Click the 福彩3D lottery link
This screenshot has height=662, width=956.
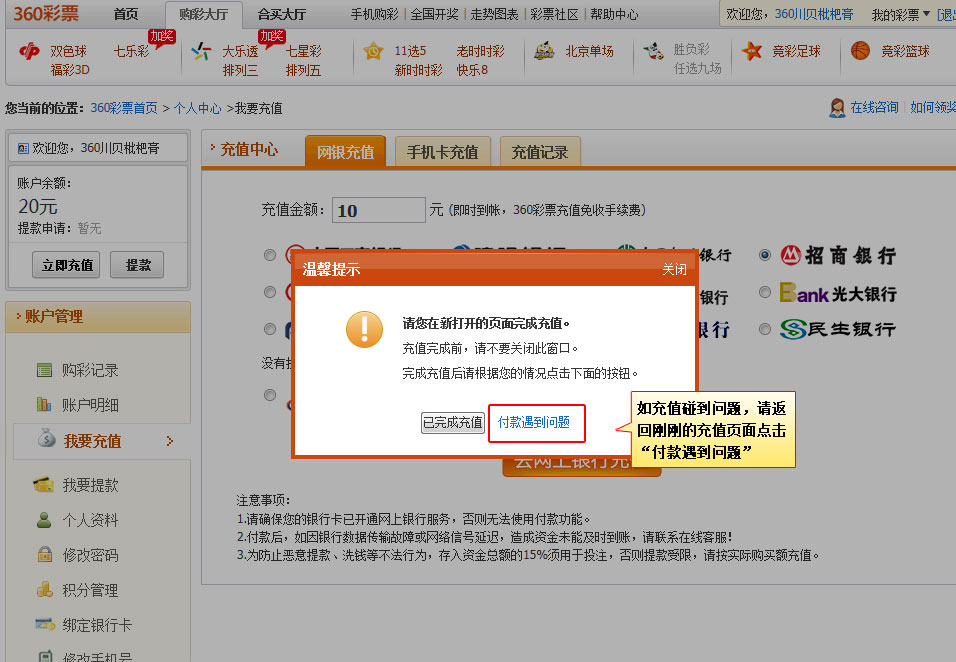(70, 70)
